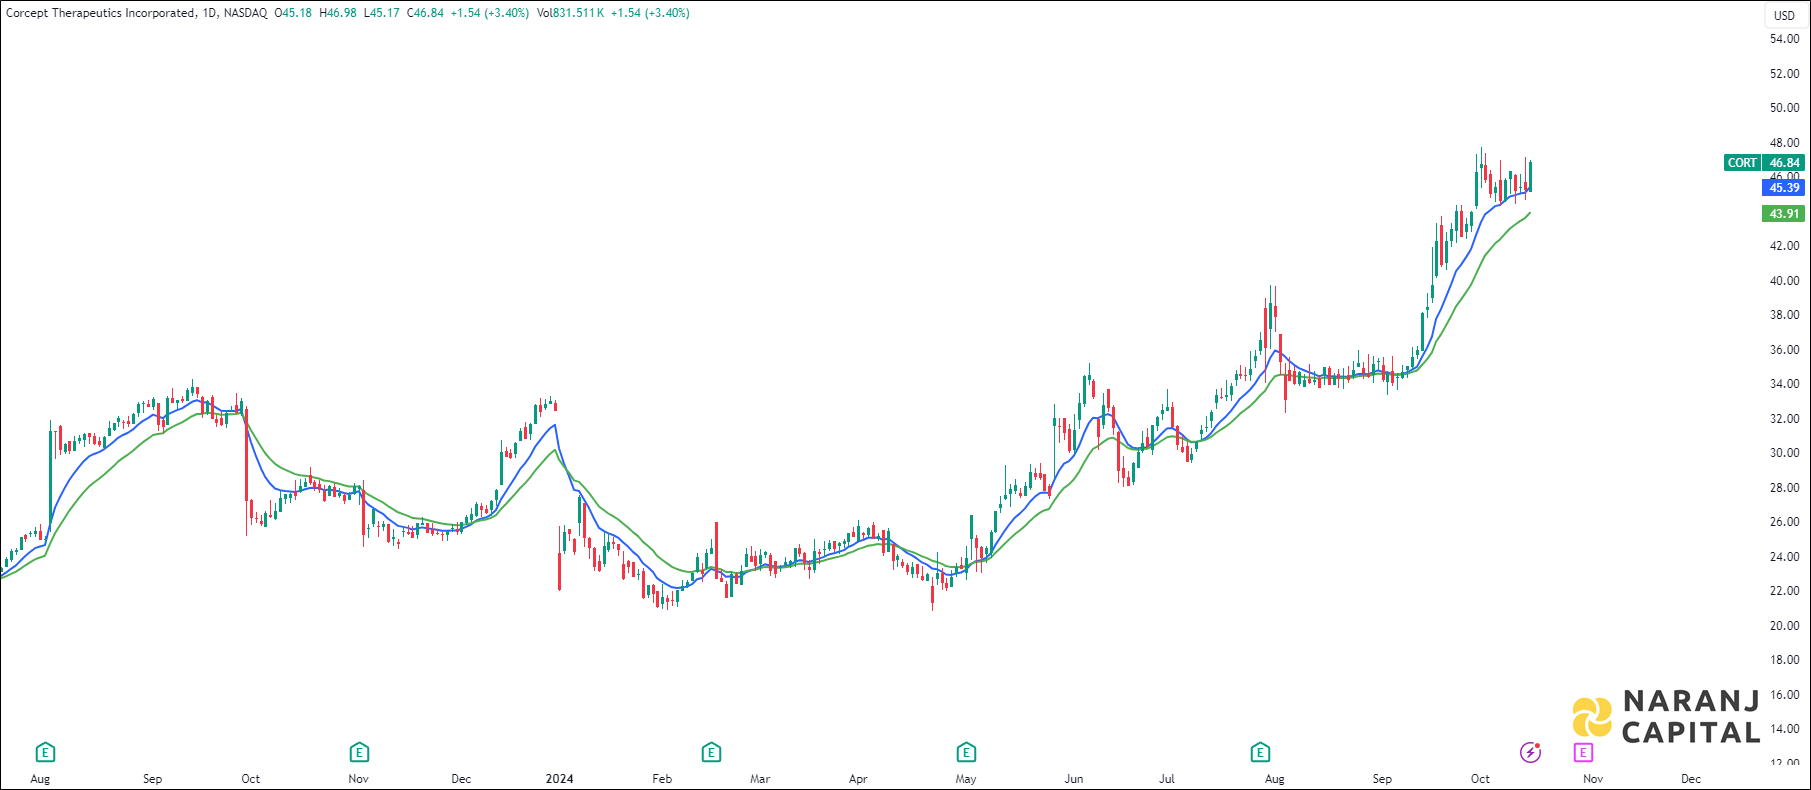The image size is (1811, 790).
Task: Click the CORT ticker price label
Action: (x=1742, y=163)
